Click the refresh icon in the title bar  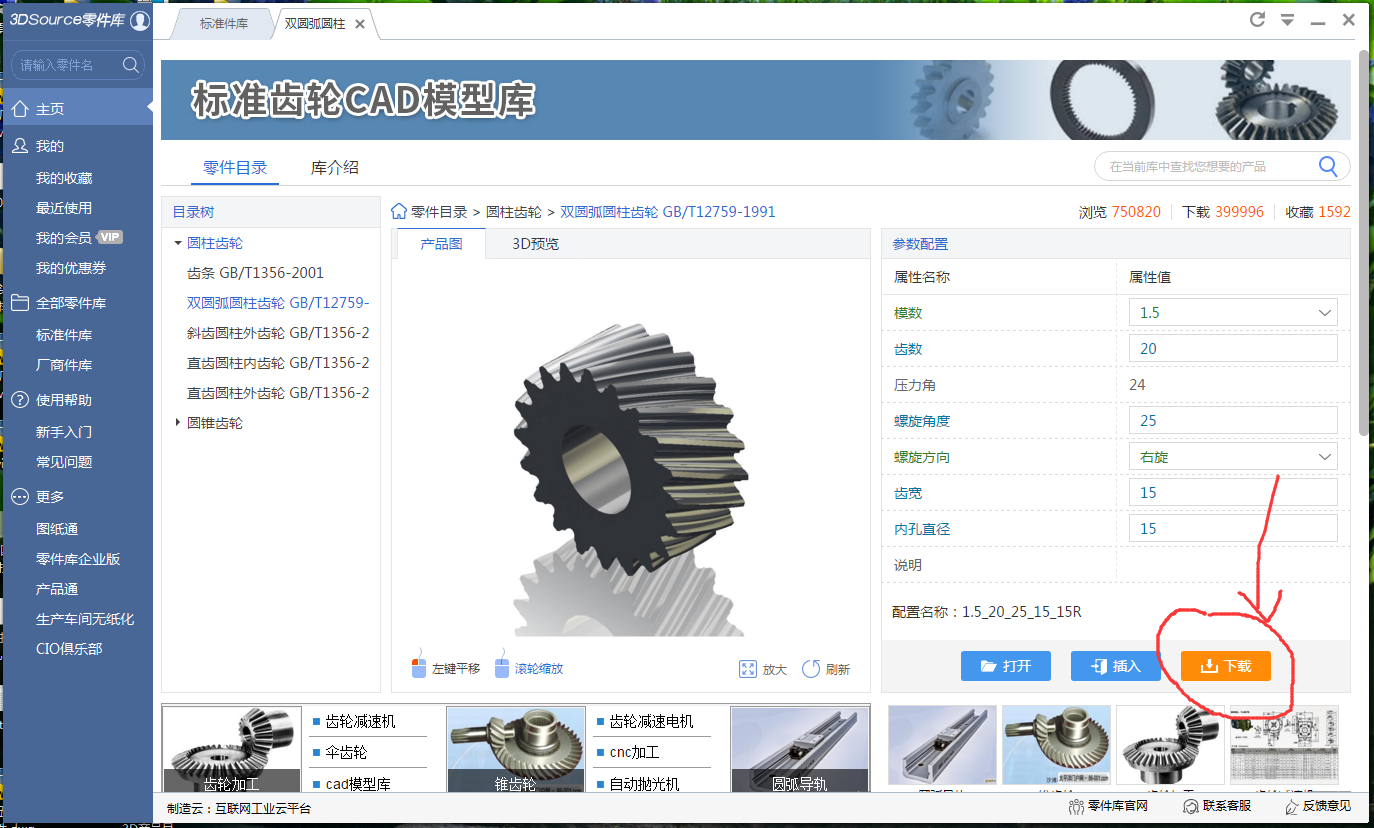(1258, 20)
